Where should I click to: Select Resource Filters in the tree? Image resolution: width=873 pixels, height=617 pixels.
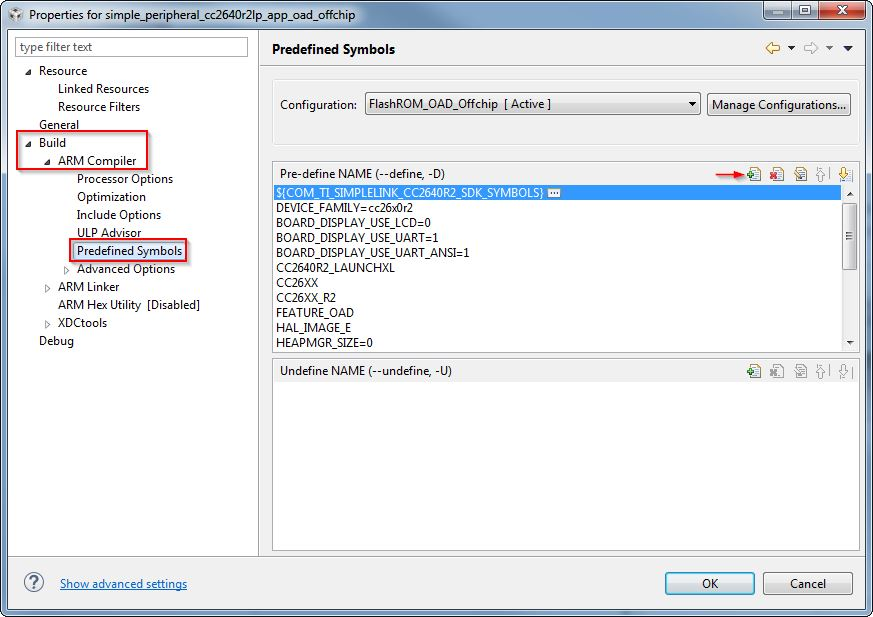[x=99, y=107]
